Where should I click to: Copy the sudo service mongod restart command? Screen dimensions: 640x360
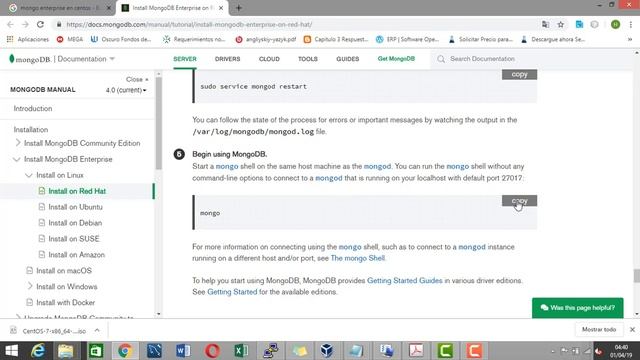click(x=519, y=74)
